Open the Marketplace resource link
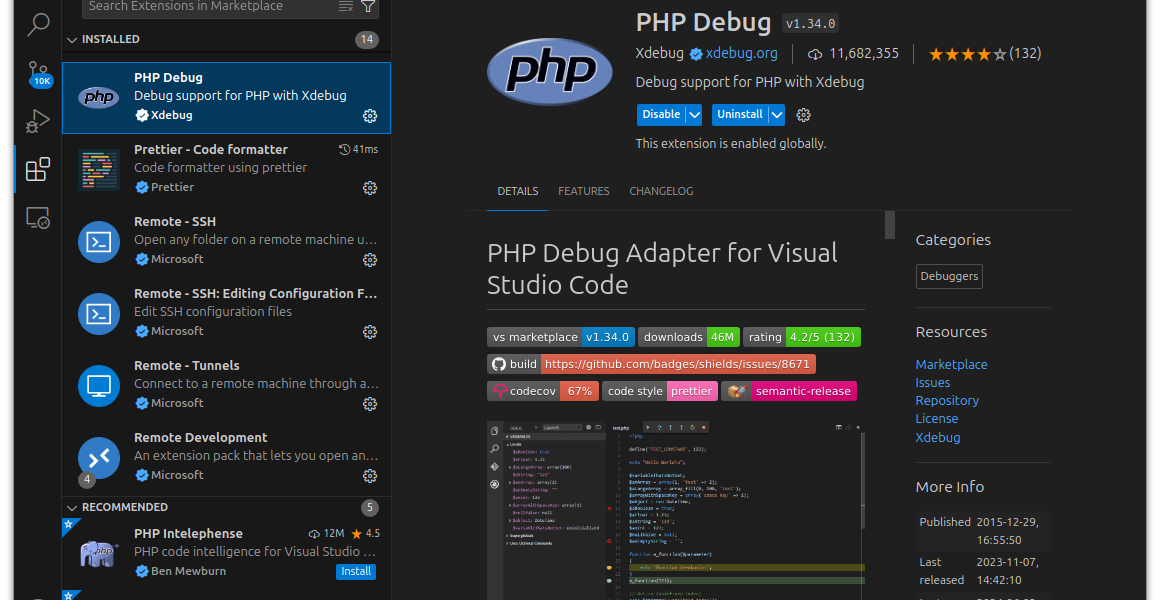 coord(951,364)
